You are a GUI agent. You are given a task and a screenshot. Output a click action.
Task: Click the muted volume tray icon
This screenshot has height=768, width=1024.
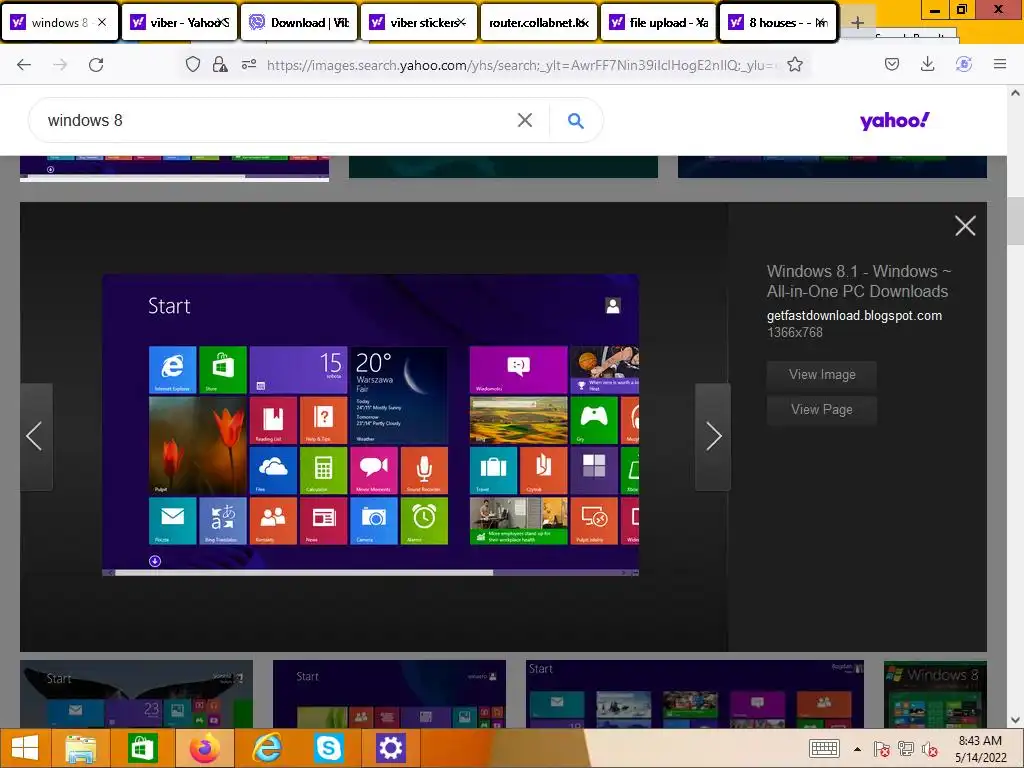click(x=930, y=749)
